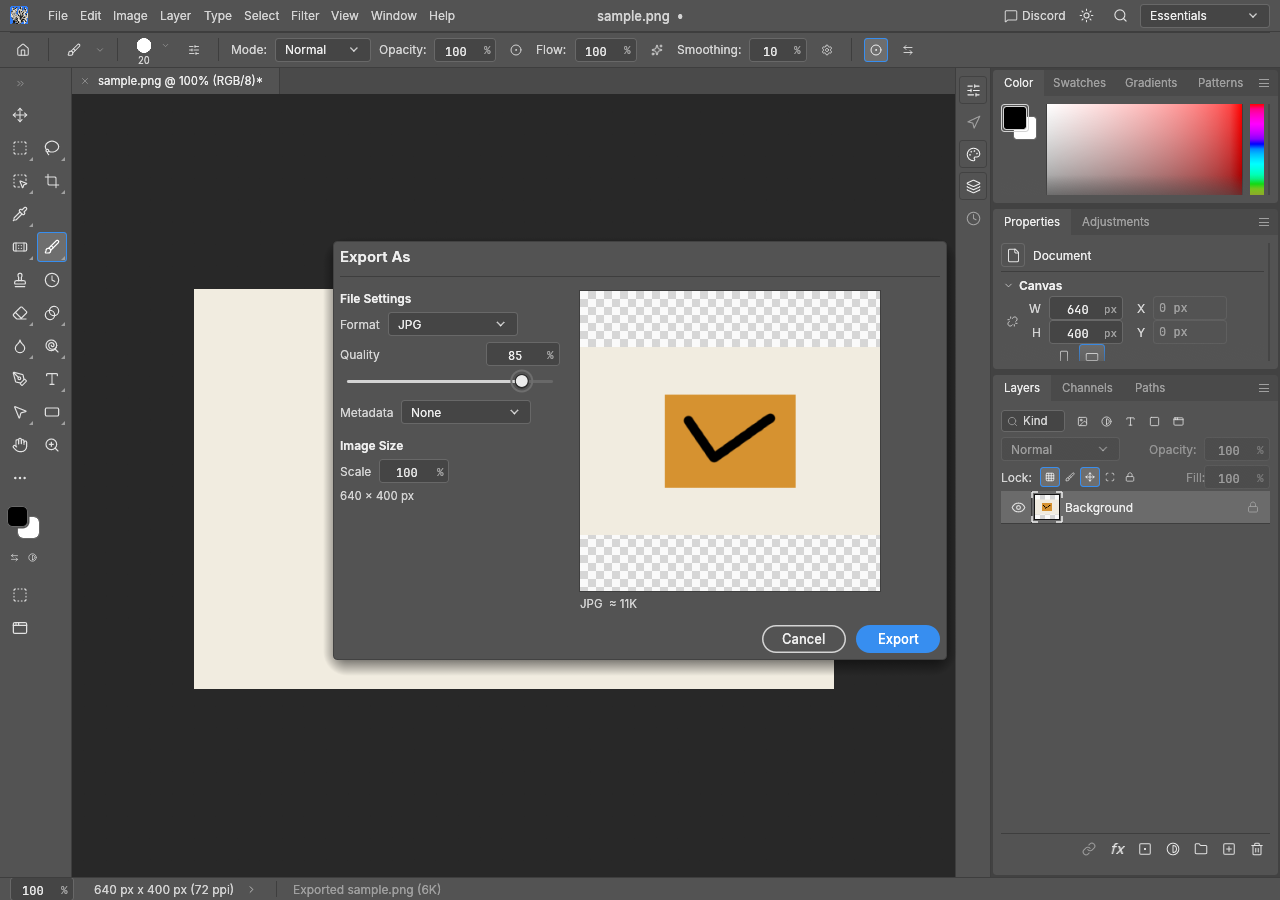This screenshot has height=900, width=1280.
Task: Select the Move tool
Action: coord(20,115)
